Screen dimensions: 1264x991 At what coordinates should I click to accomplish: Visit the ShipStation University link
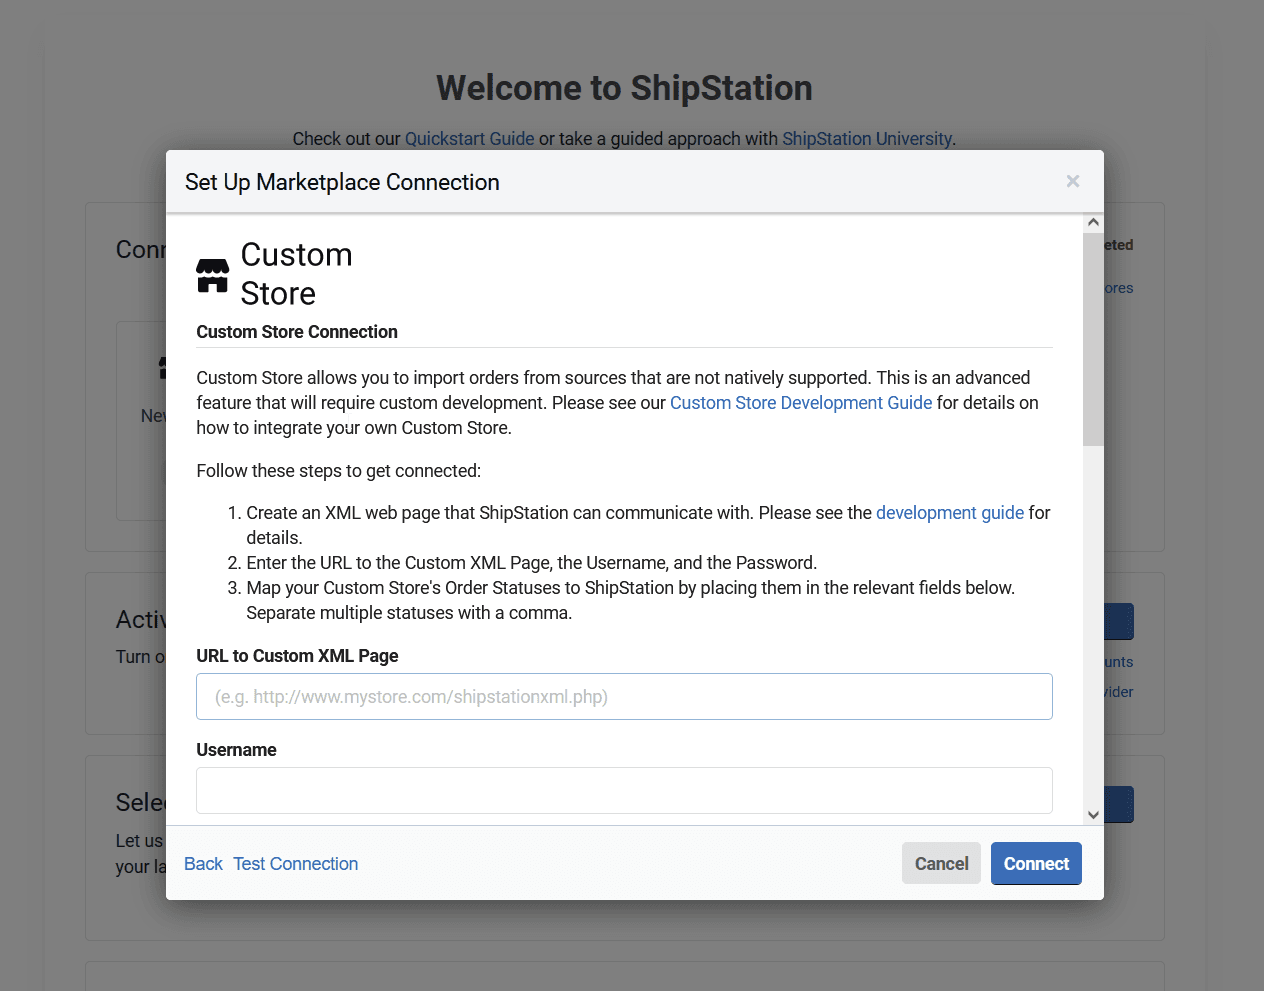pyautogui.click(x=866, y=139)
